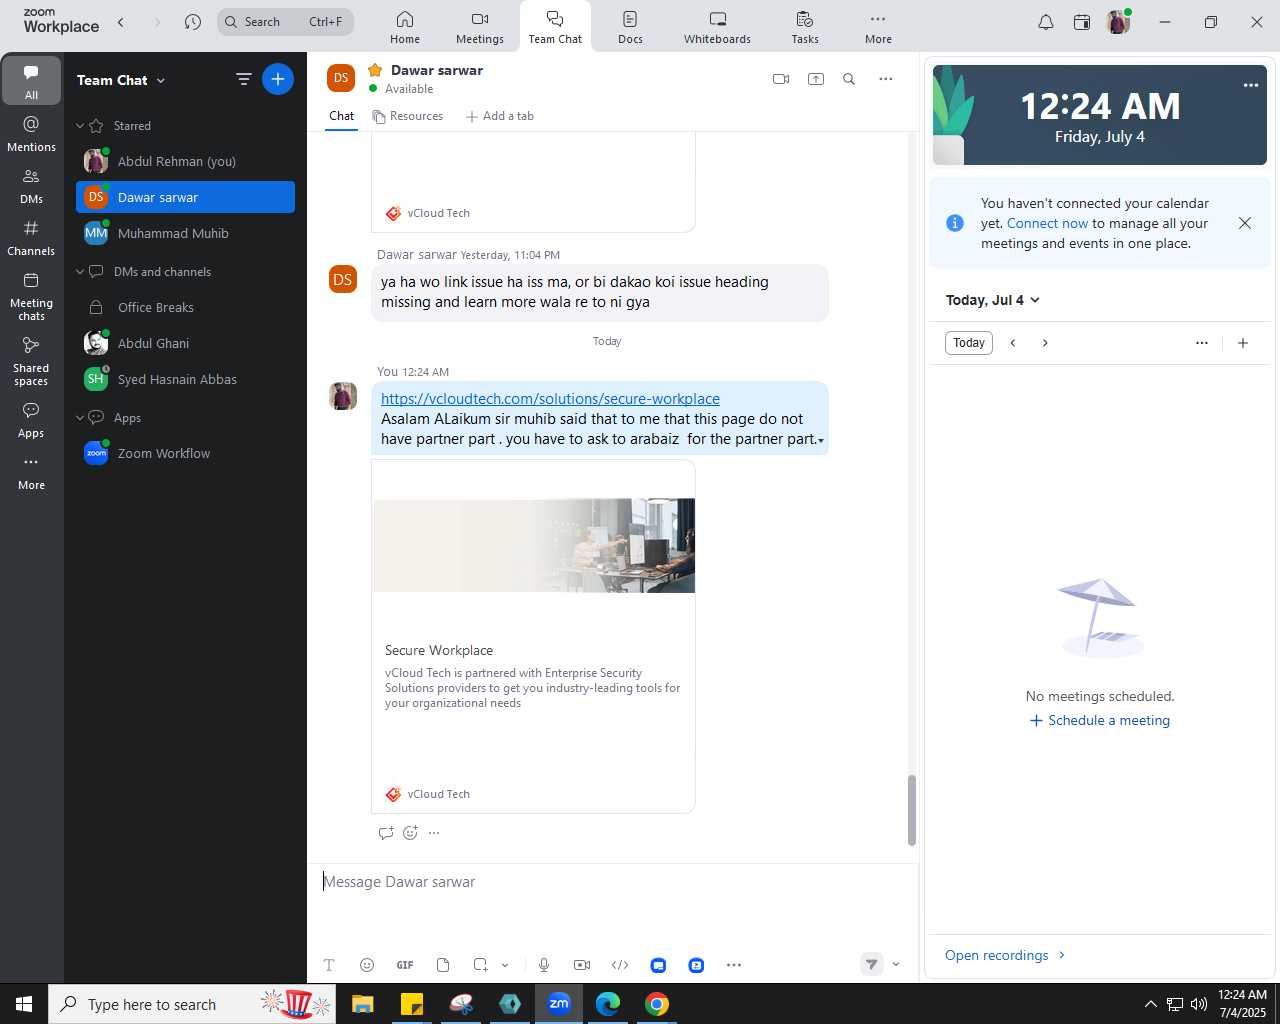
Task: Go to previous day in calendar
Action: (x=1013, y=343)
